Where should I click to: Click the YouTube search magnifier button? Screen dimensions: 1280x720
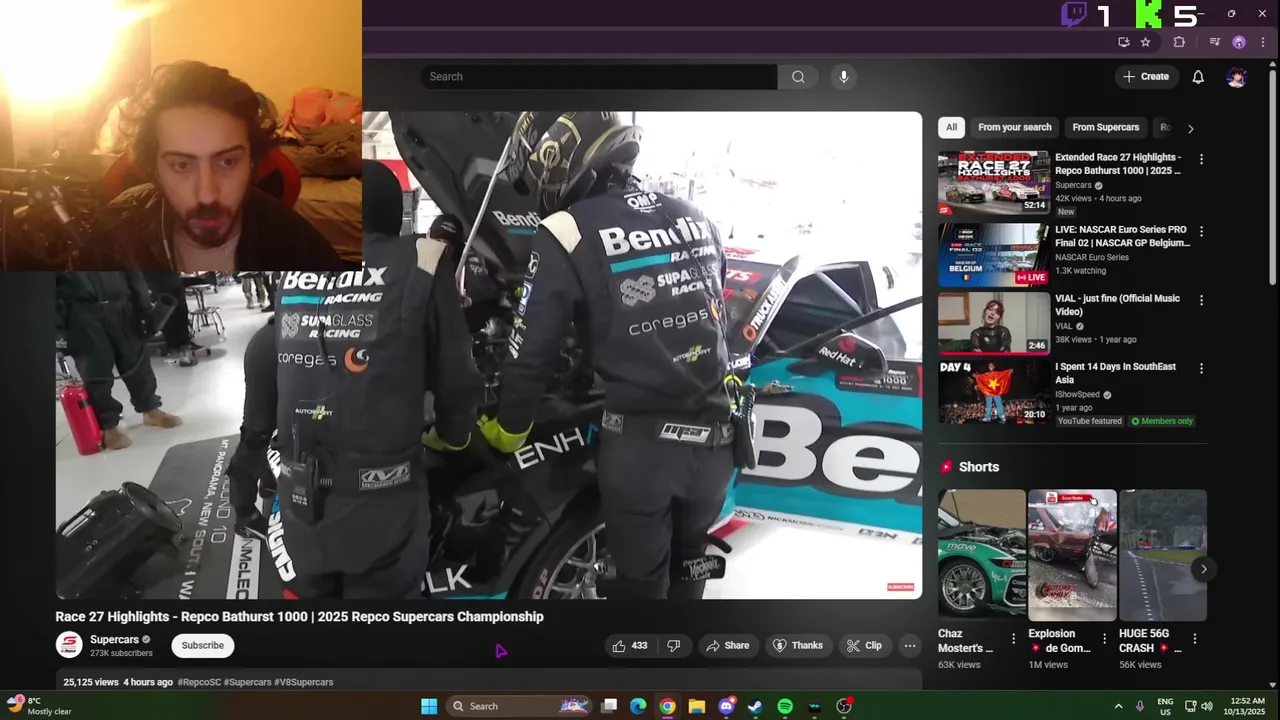[x=798, y=77]
